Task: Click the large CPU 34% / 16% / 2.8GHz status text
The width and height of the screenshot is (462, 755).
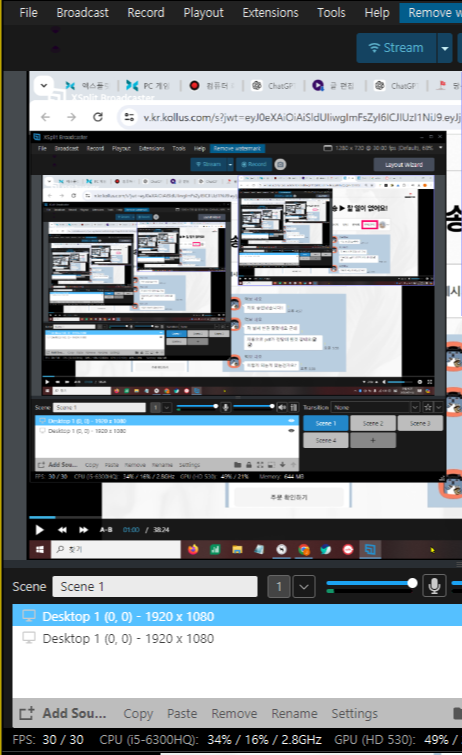Action: point(211,739)
